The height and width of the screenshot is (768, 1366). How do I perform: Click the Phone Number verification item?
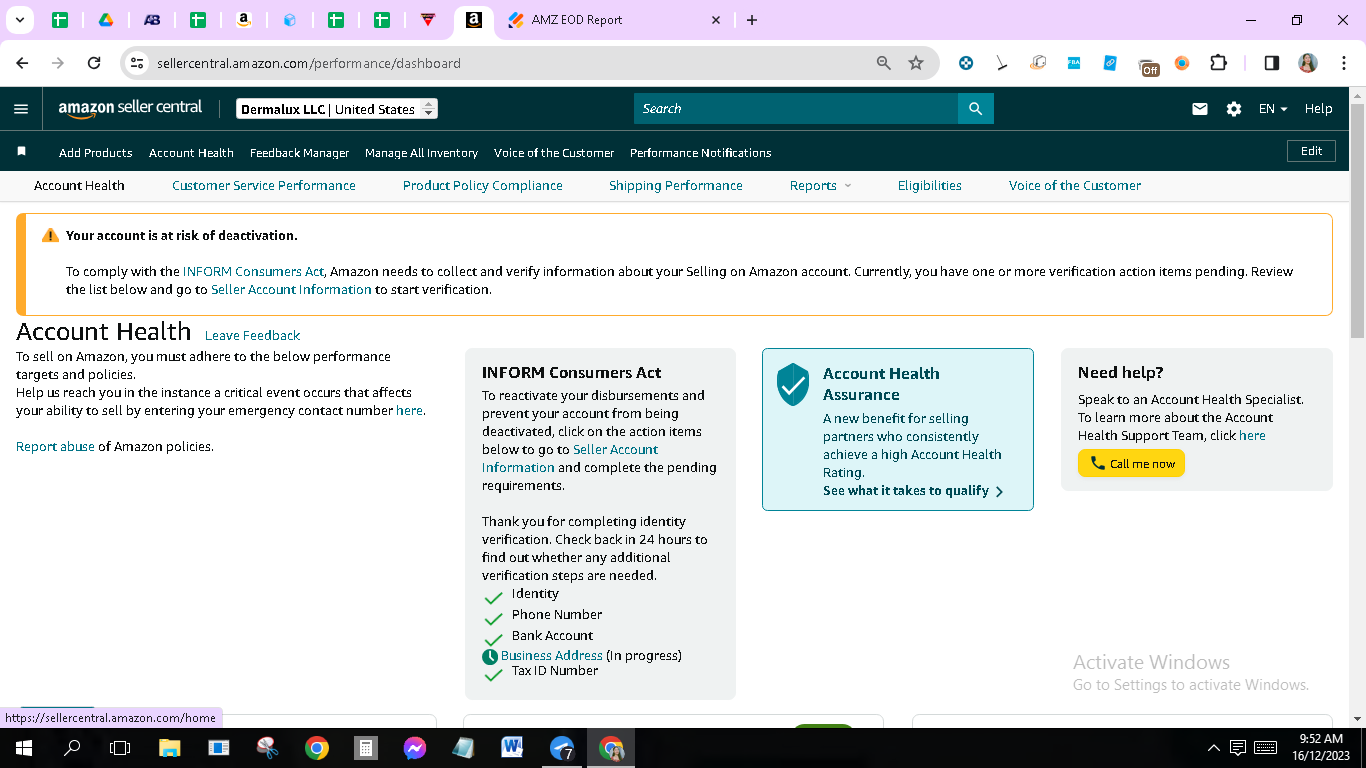point(557,615)
